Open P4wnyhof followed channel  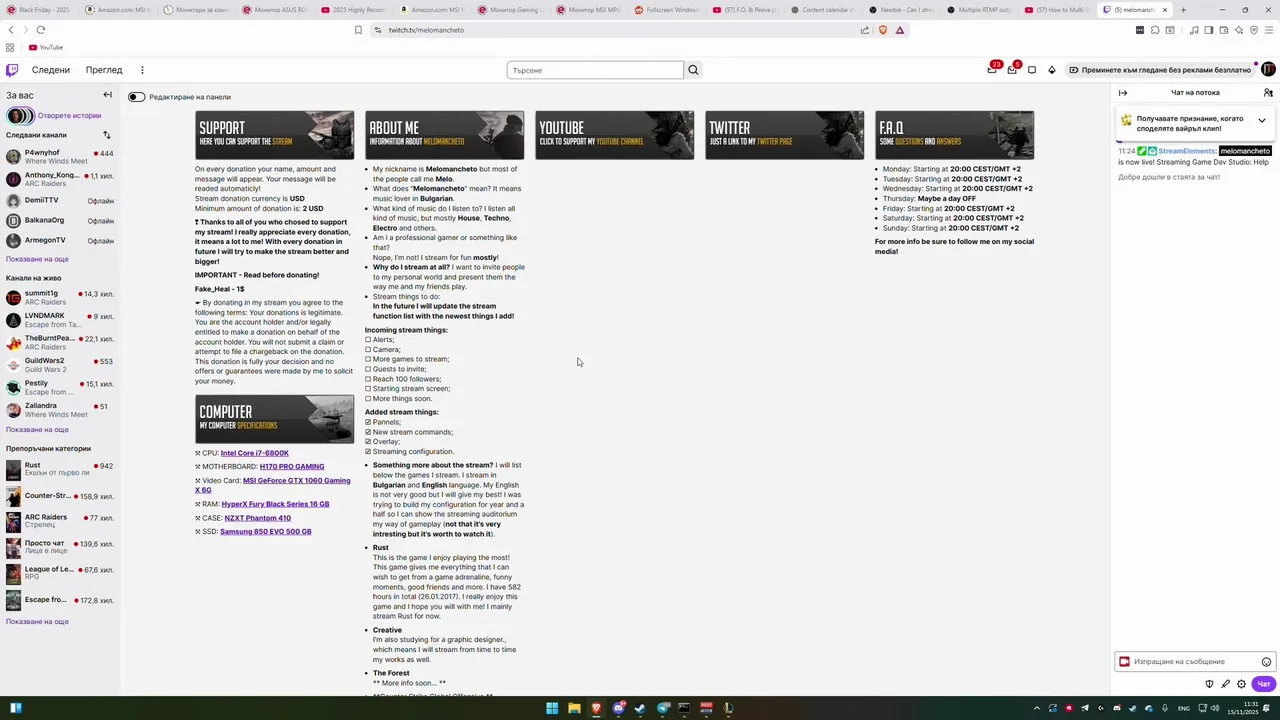60,157
